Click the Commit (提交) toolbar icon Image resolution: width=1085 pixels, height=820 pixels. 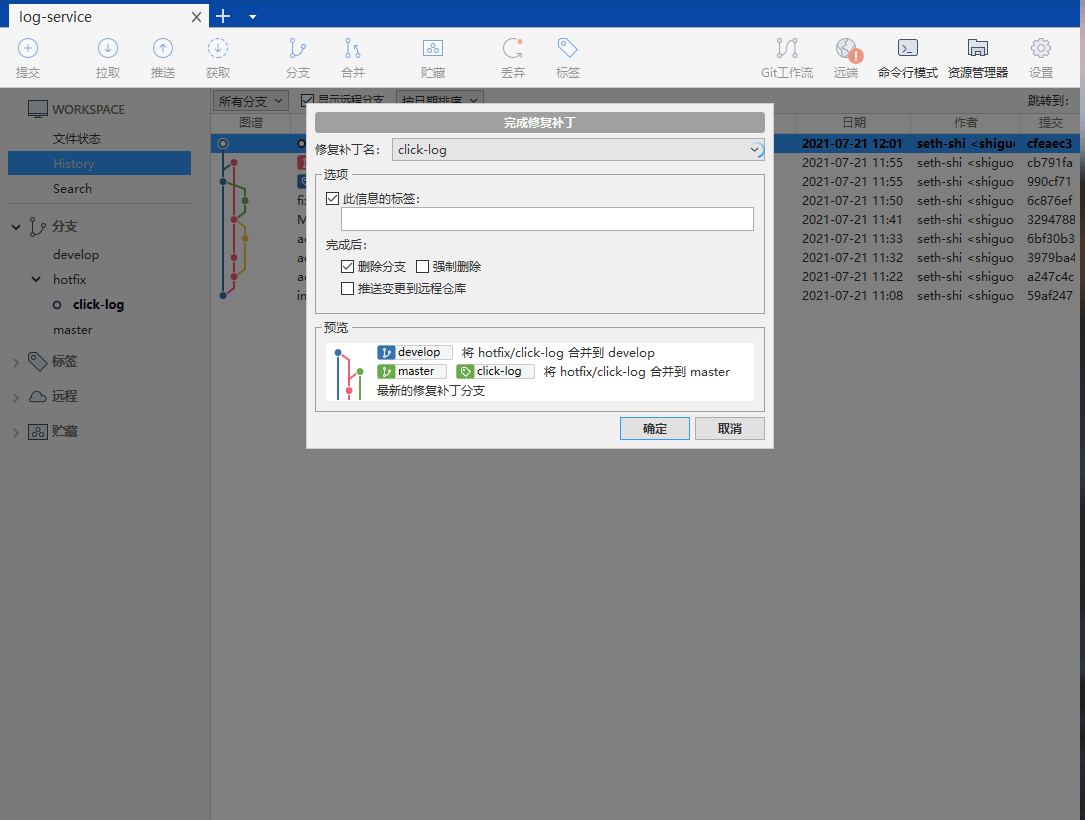pyautogui.click(x=28, y=48)
